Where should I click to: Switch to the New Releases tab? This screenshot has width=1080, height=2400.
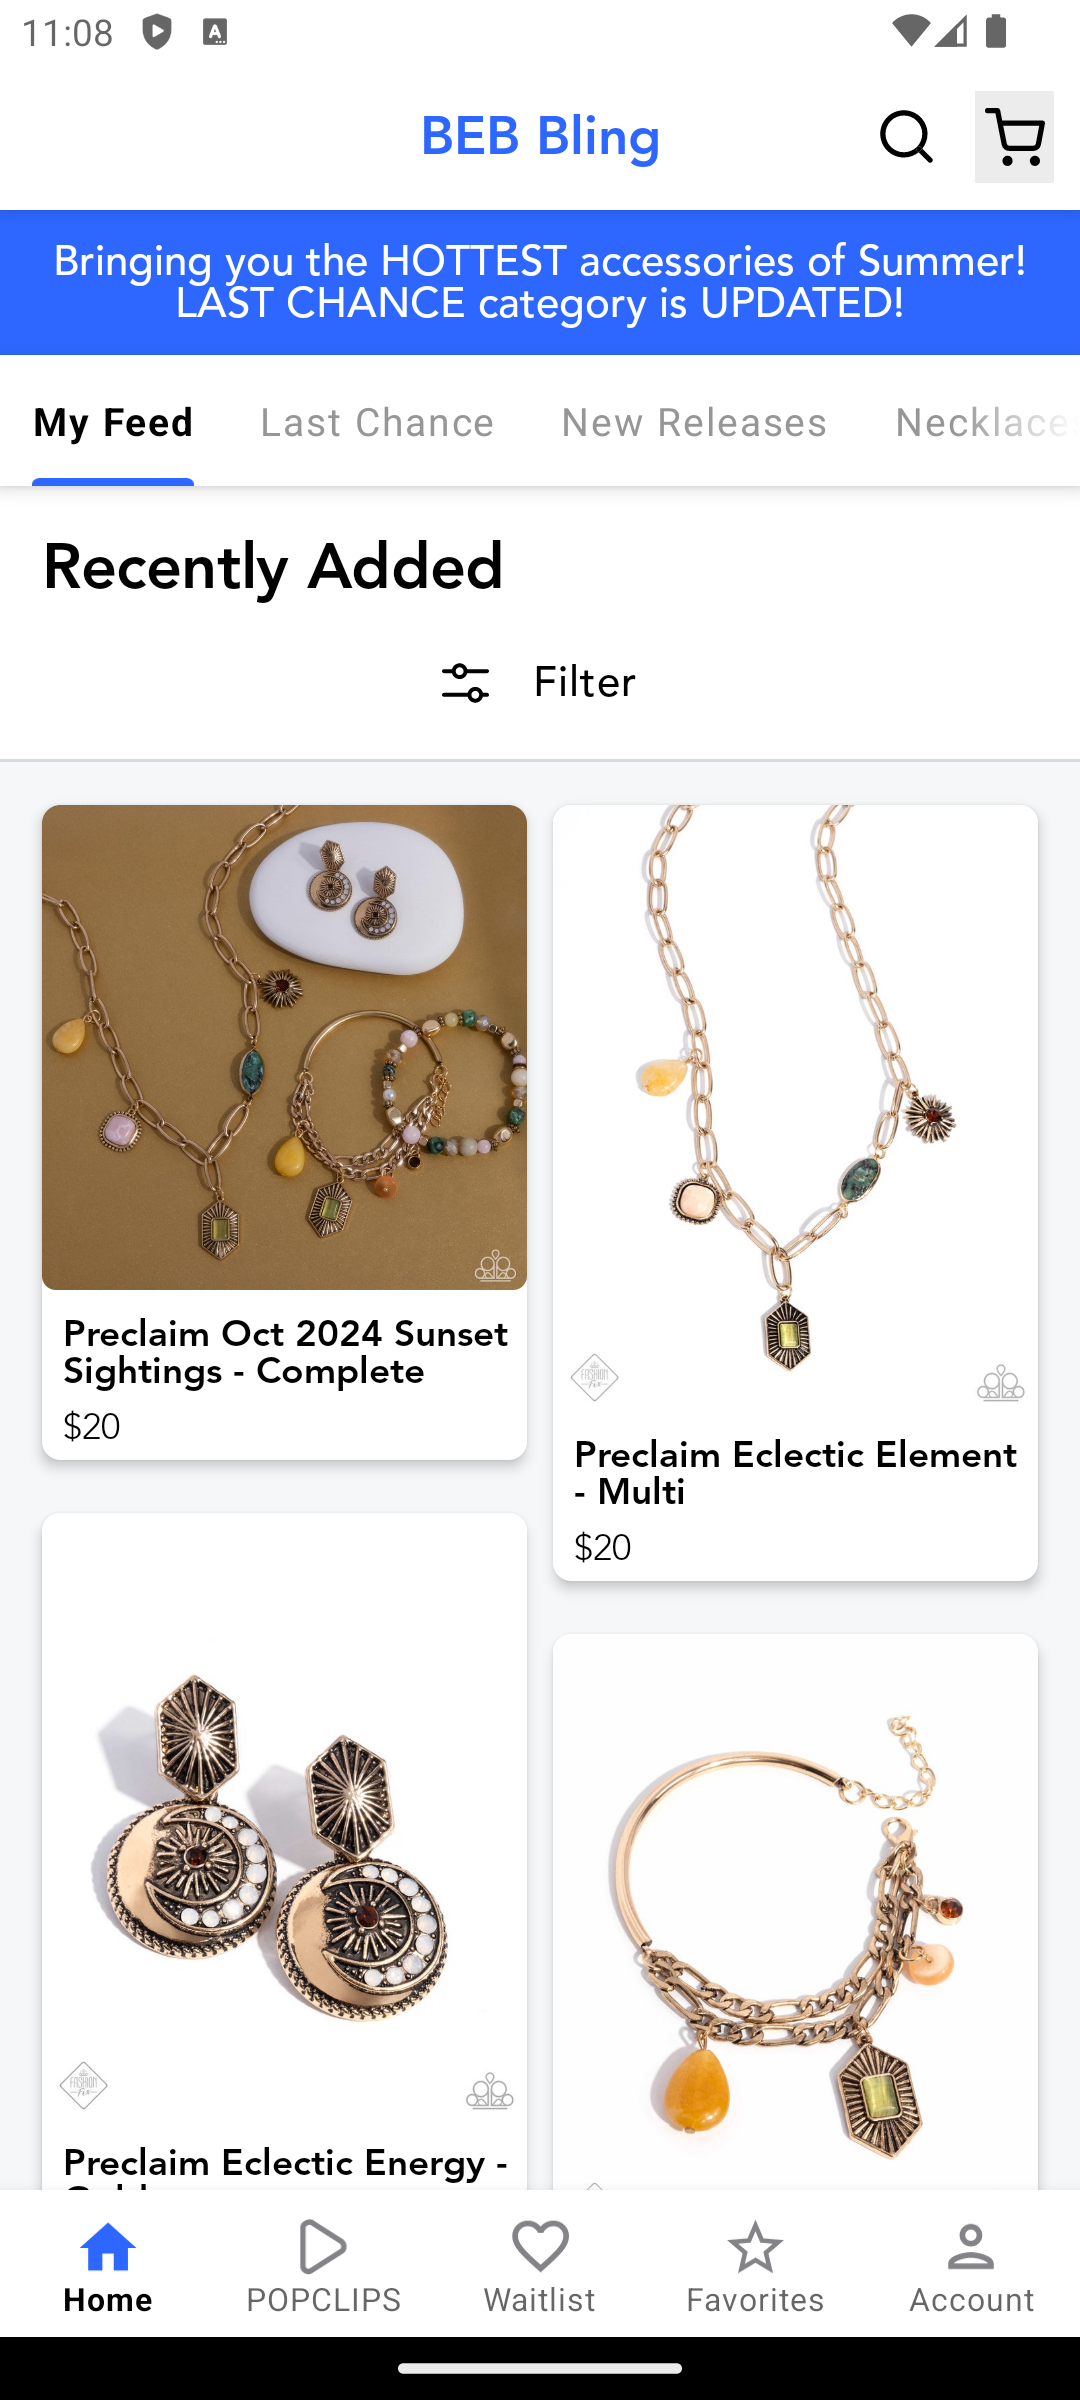coord(694,422)
